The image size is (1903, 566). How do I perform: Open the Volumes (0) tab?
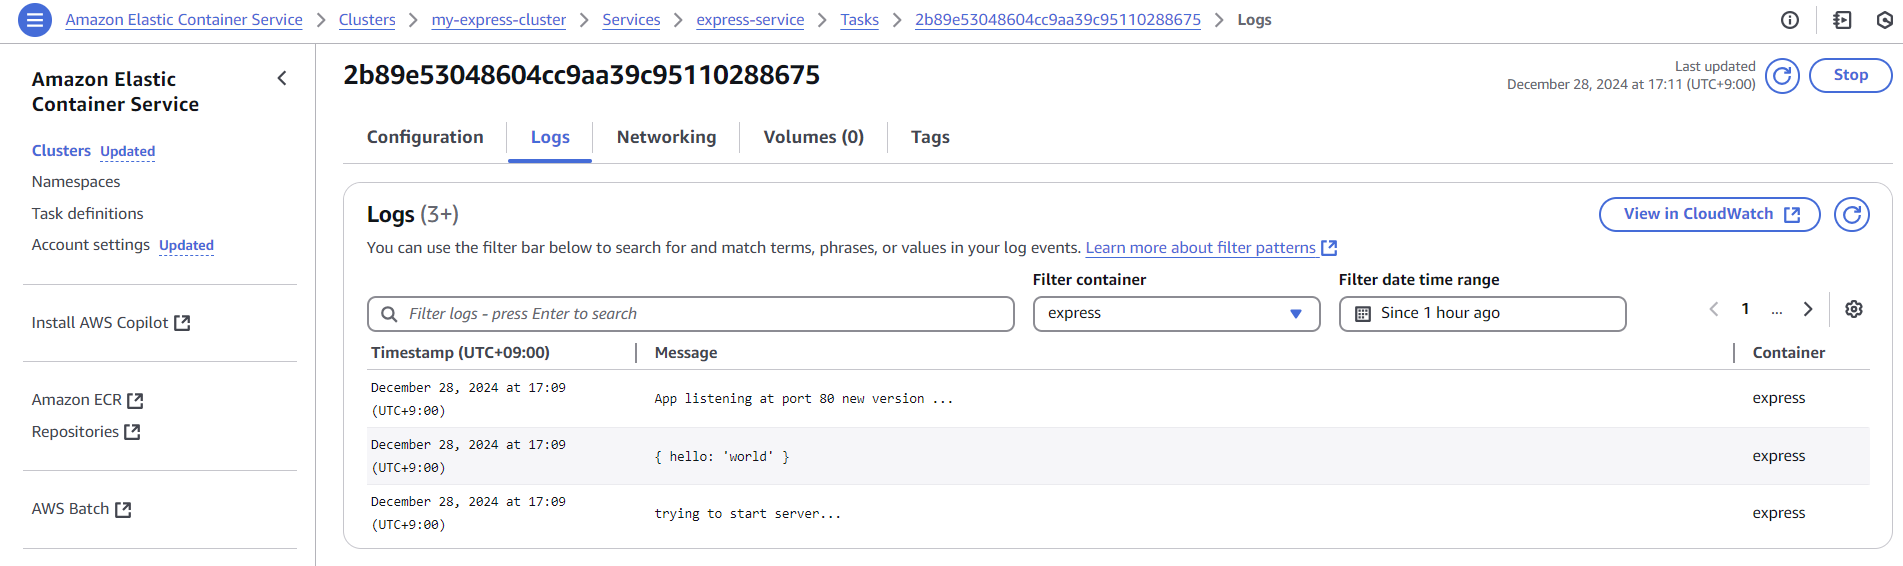[813, 137]
